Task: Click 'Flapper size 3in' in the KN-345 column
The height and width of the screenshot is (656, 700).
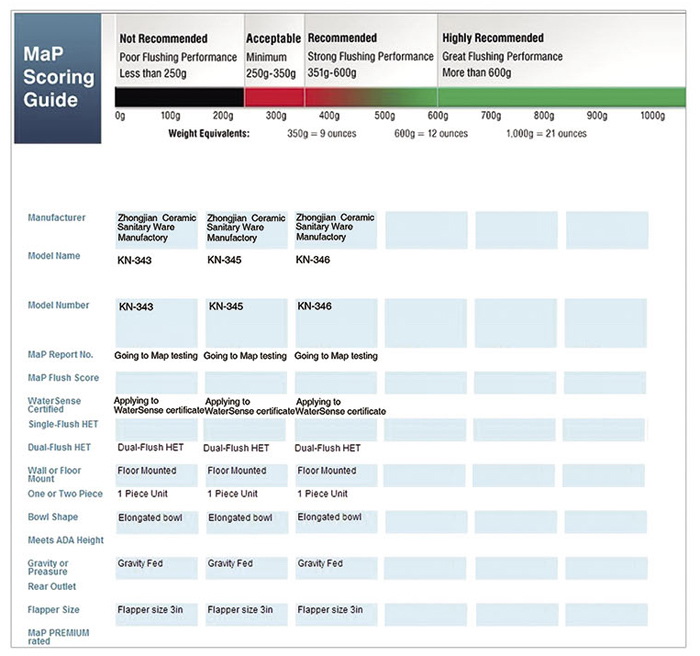Action: 240,610
